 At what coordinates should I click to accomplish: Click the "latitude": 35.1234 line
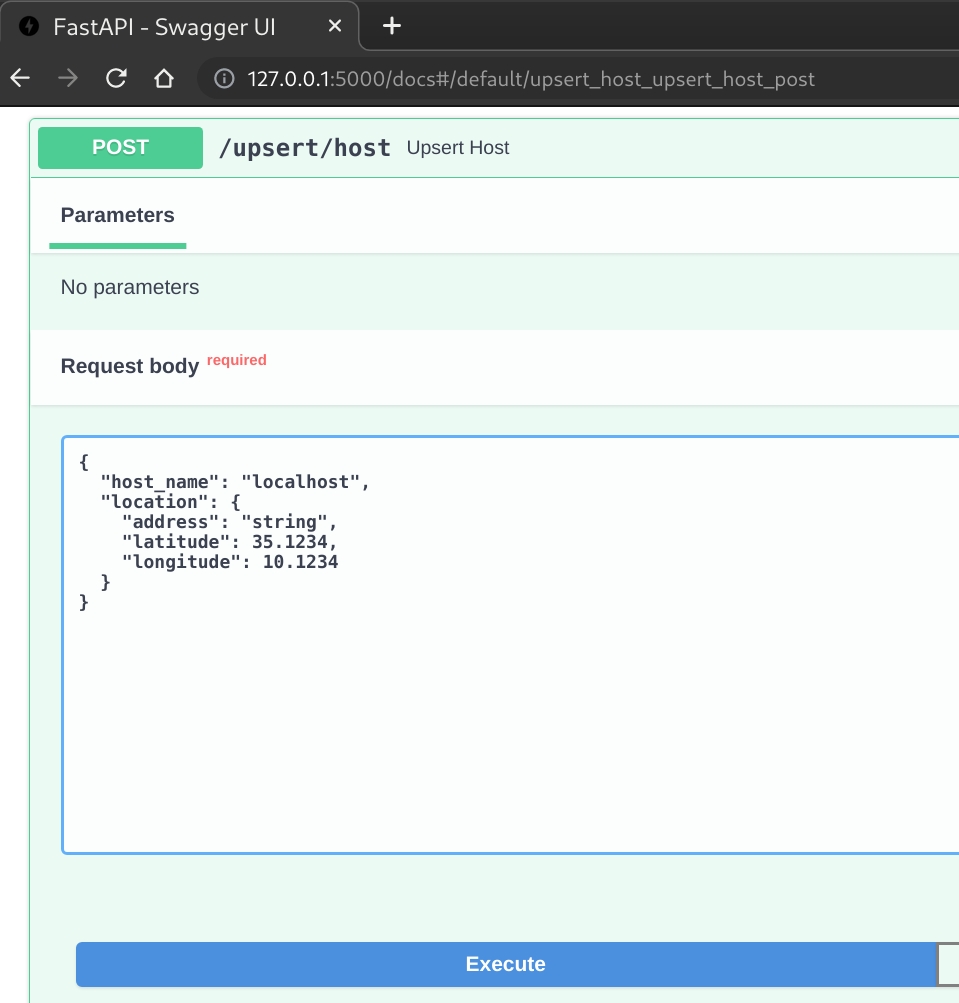[230, 542]
